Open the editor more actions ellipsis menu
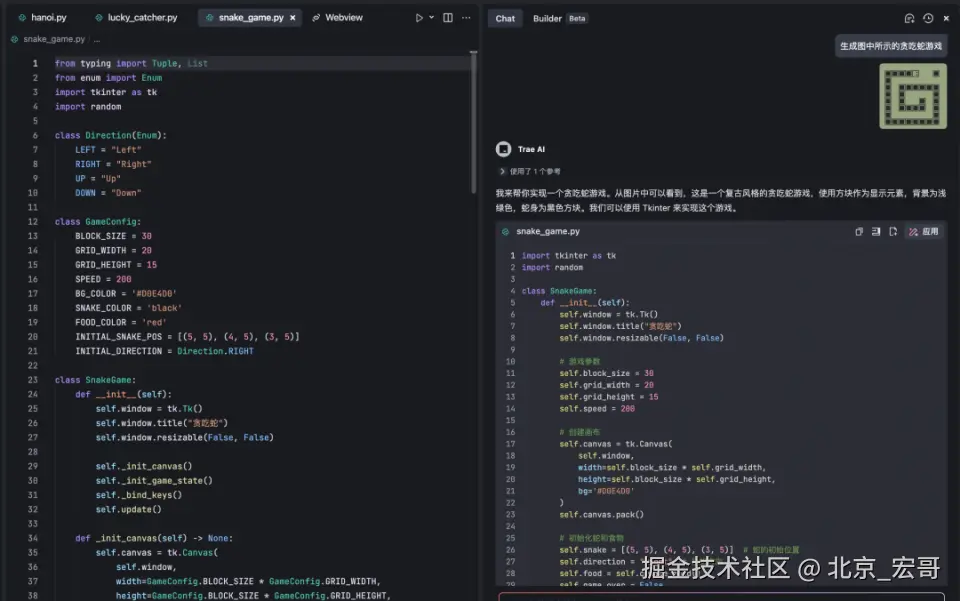 467,18
